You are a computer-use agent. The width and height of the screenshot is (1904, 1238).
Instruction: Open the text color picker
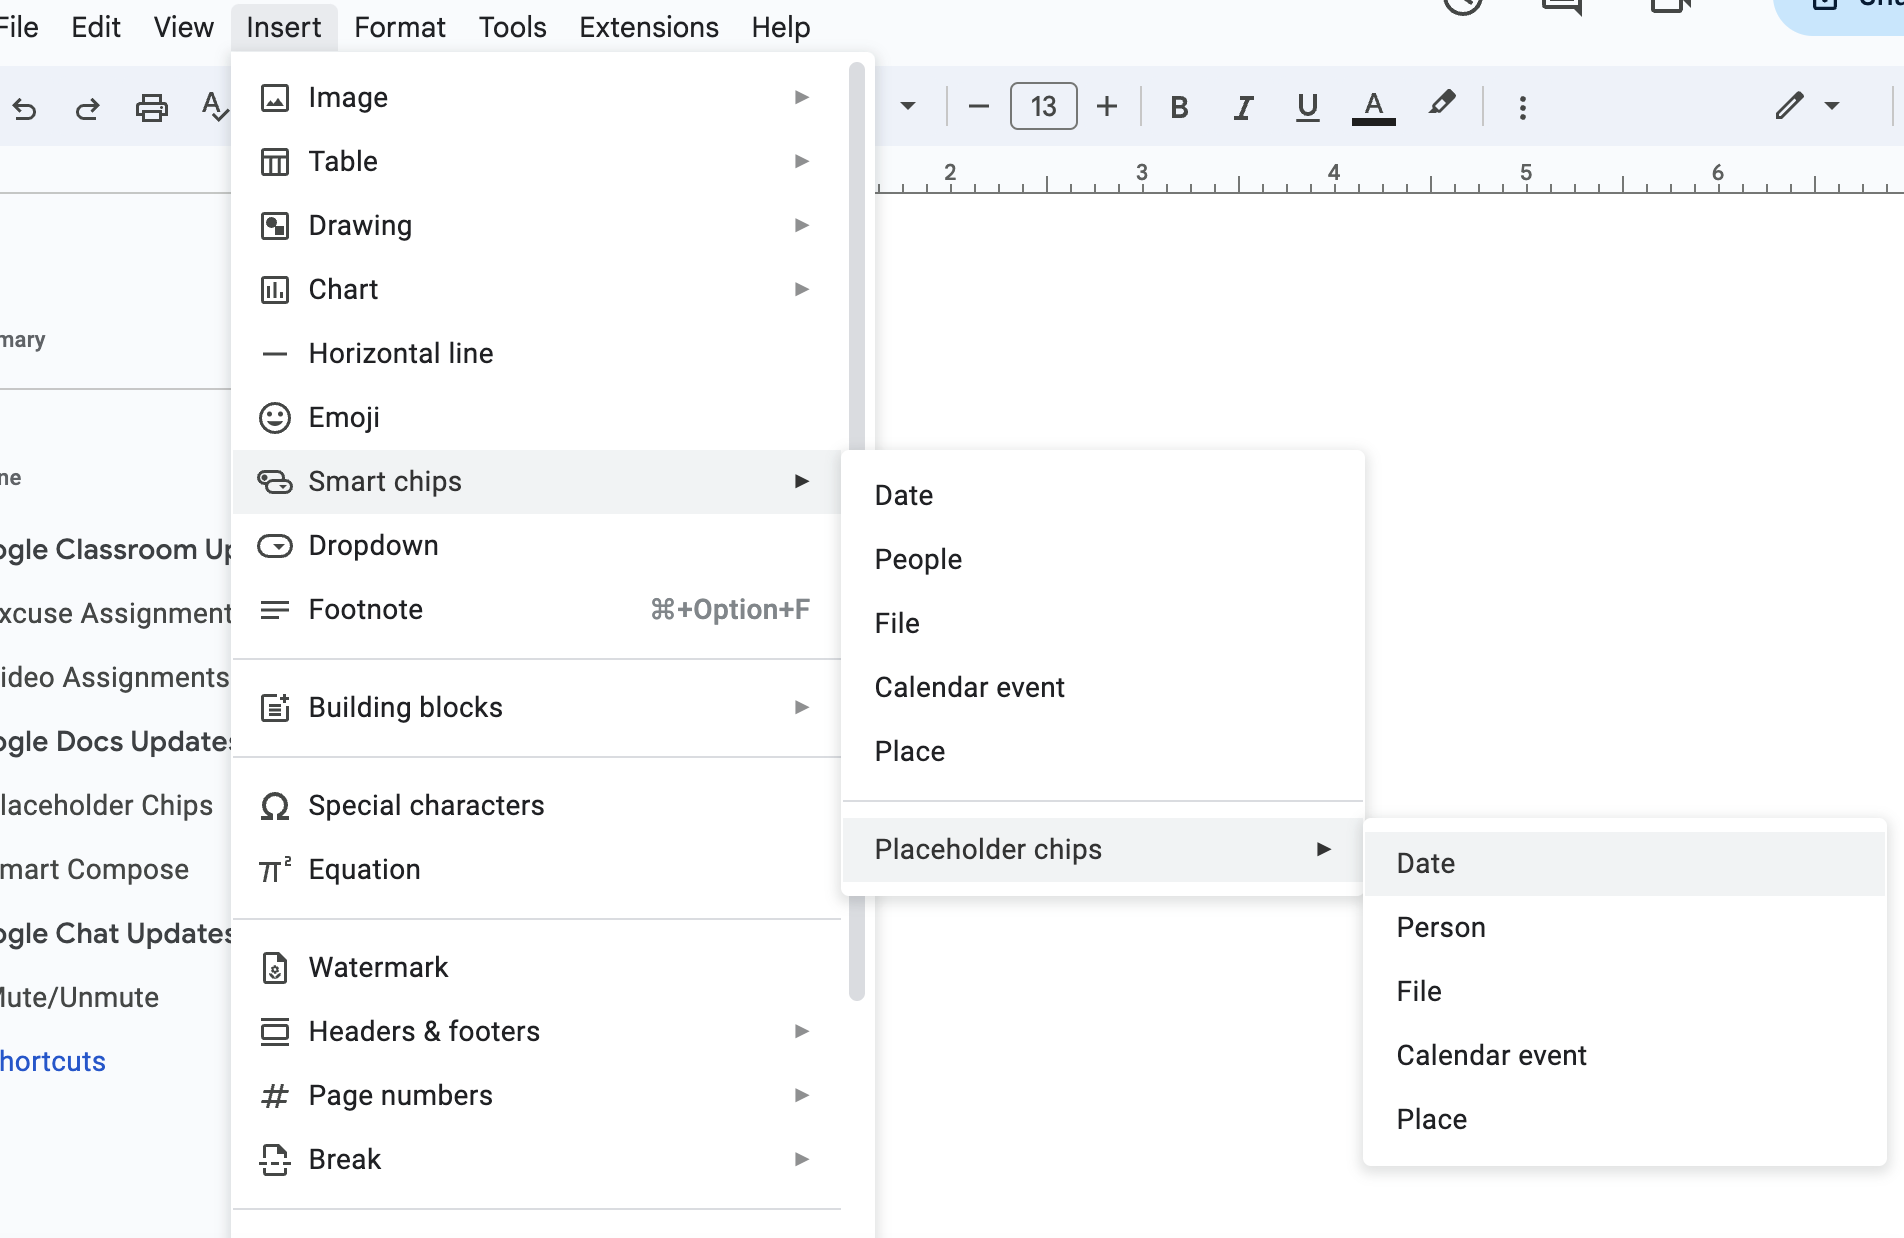tap(1373, 107)
